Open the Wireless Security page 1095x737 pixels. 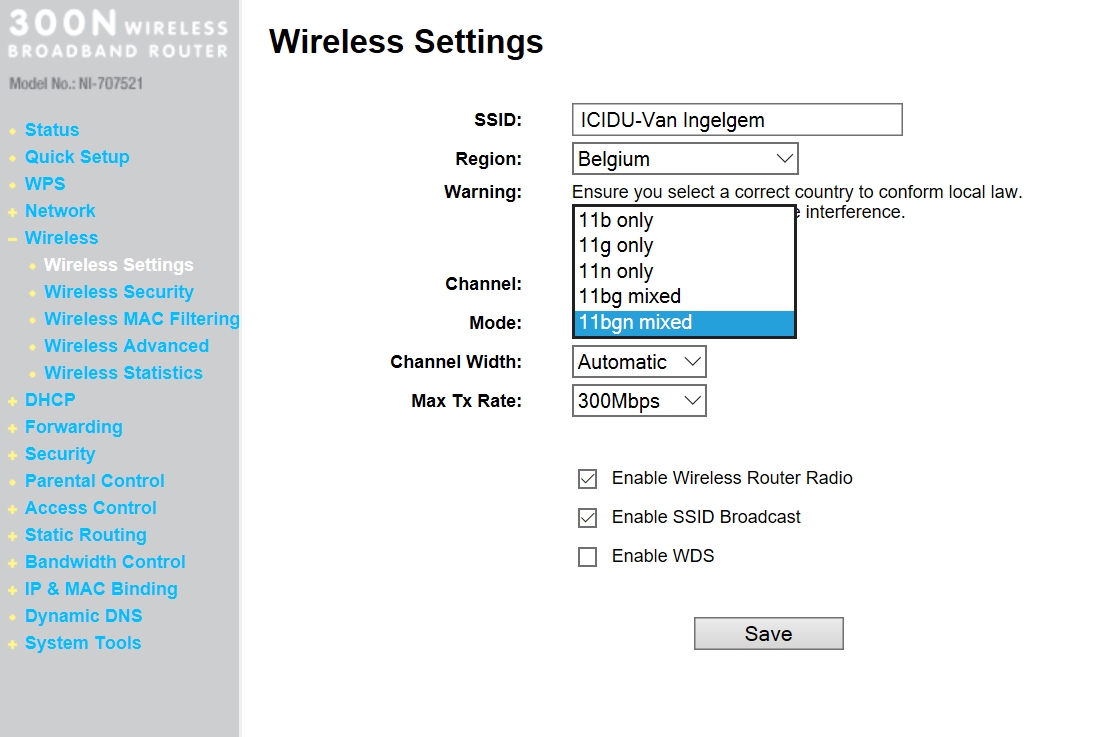coord(119,292)
